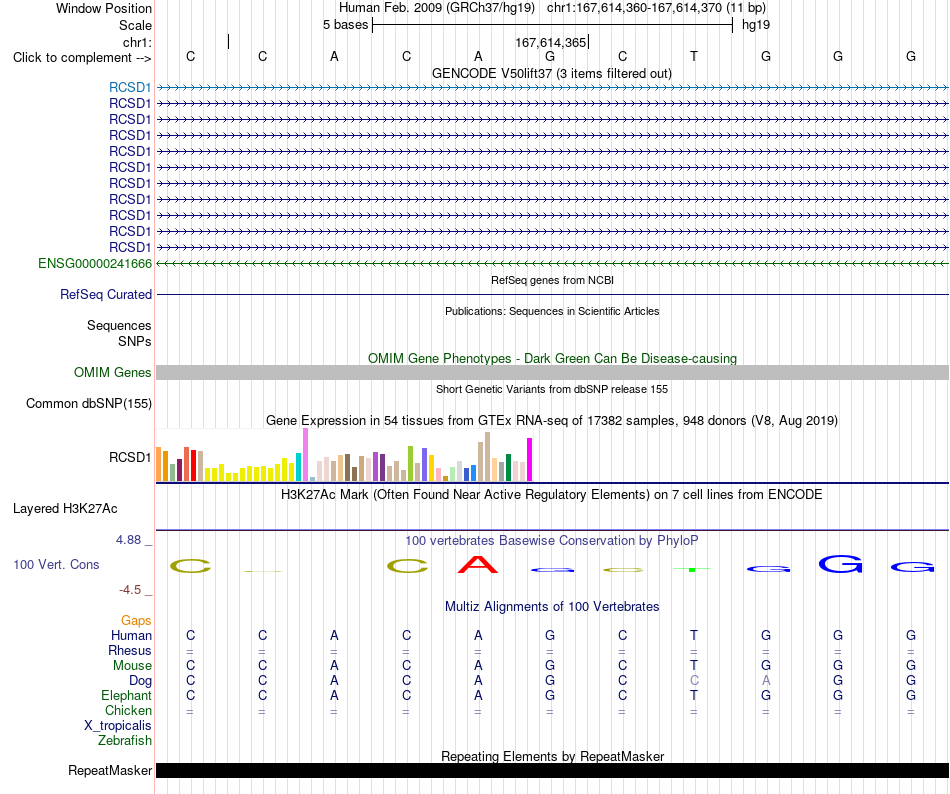Click the tallest violet GTEx expression bar

pyautogui.click(x=305, y=455)
